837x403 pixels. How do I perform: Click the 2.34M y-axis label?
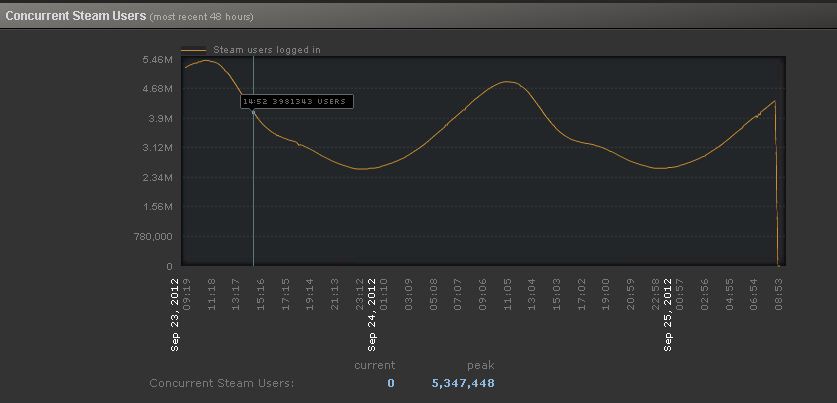tap(157, 177)
